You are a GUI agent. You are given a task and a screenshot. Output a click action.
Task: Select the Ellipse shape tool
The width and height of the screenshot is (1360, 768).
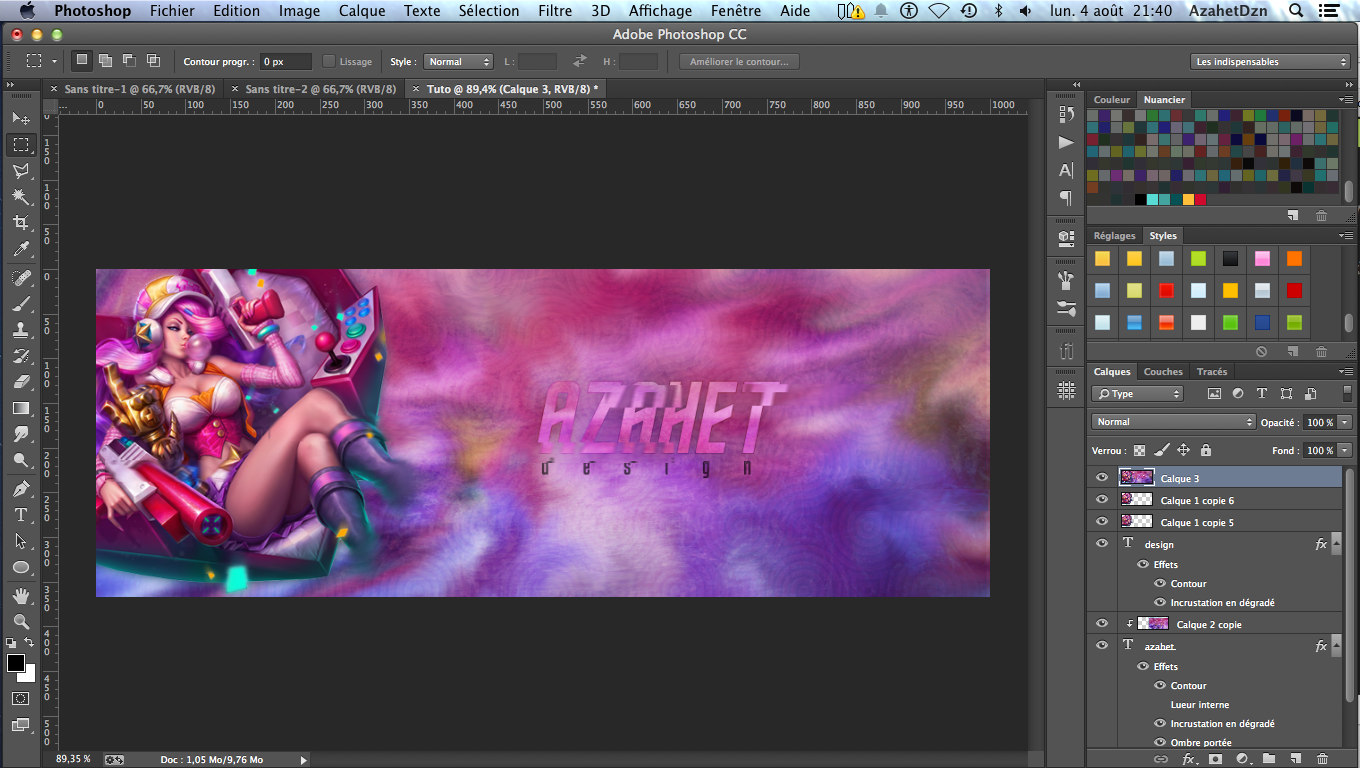(x=20, y=567)
